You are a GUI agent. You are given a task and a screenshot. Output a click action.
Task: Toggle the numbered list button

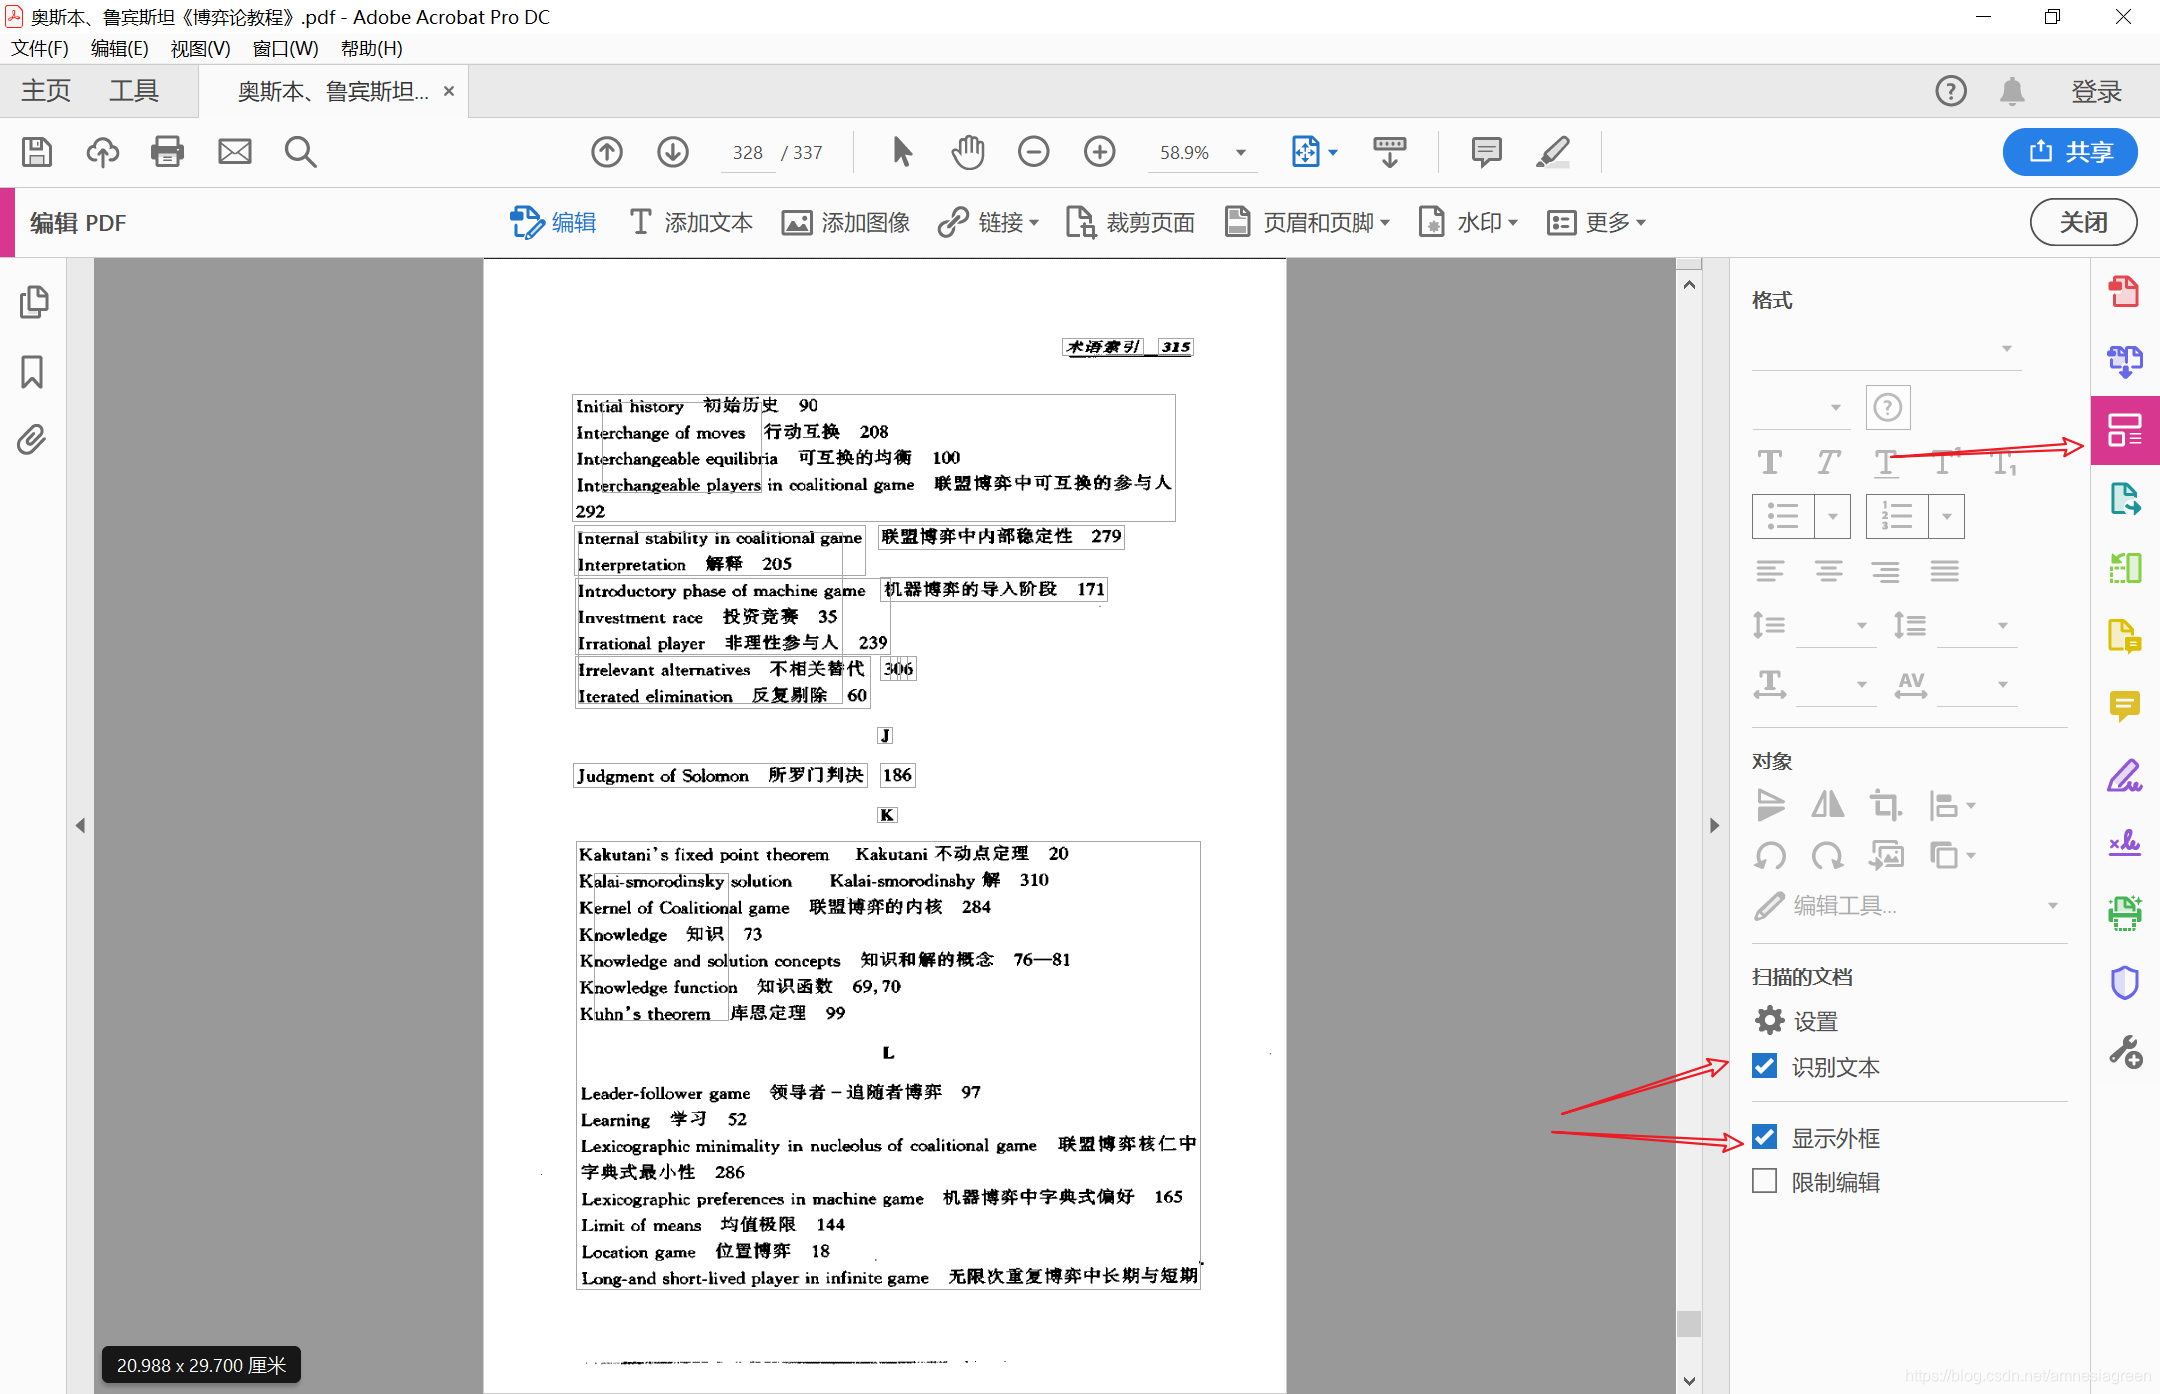point(1897,516)
